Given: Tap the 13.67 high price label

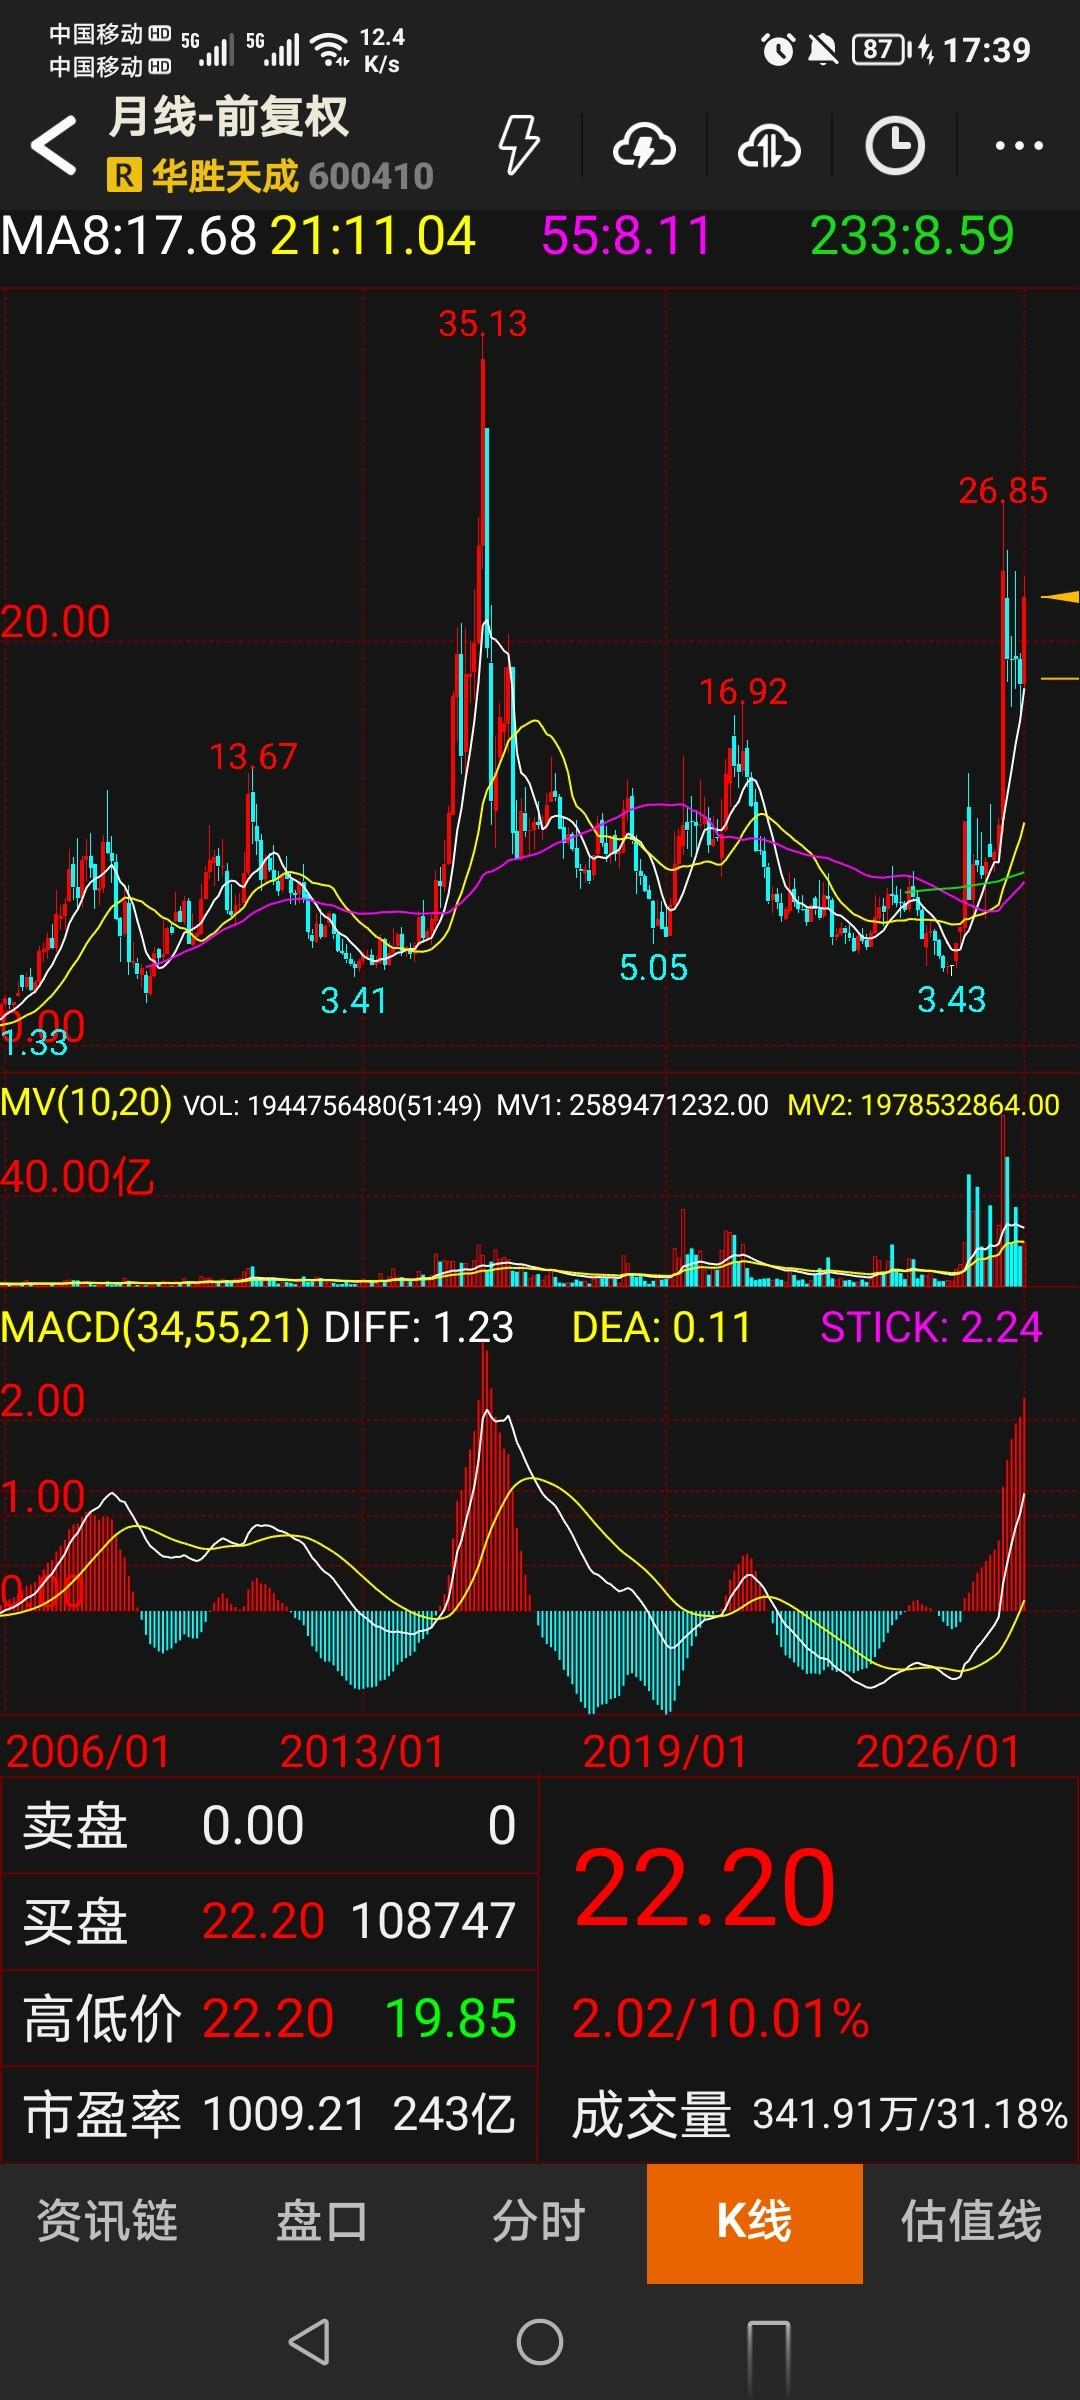Looking at the screenshot, I should pyautogui.click(x=253, y=756).
